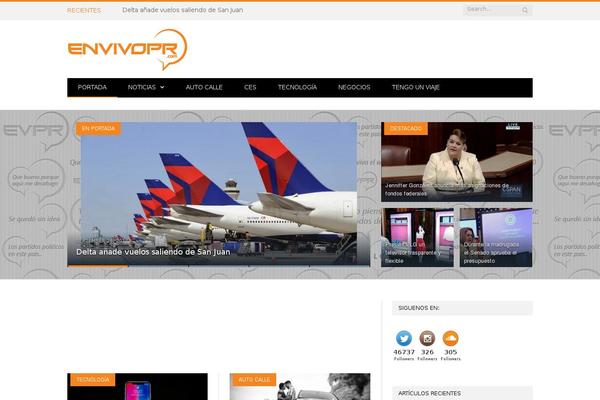Click the 46737 Twitter followers count

(x=404, y=352)
